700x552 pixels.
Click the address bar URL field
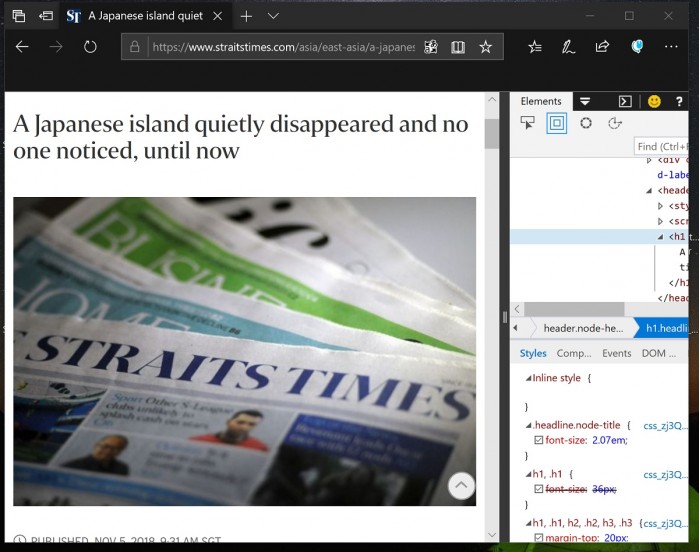281,47
